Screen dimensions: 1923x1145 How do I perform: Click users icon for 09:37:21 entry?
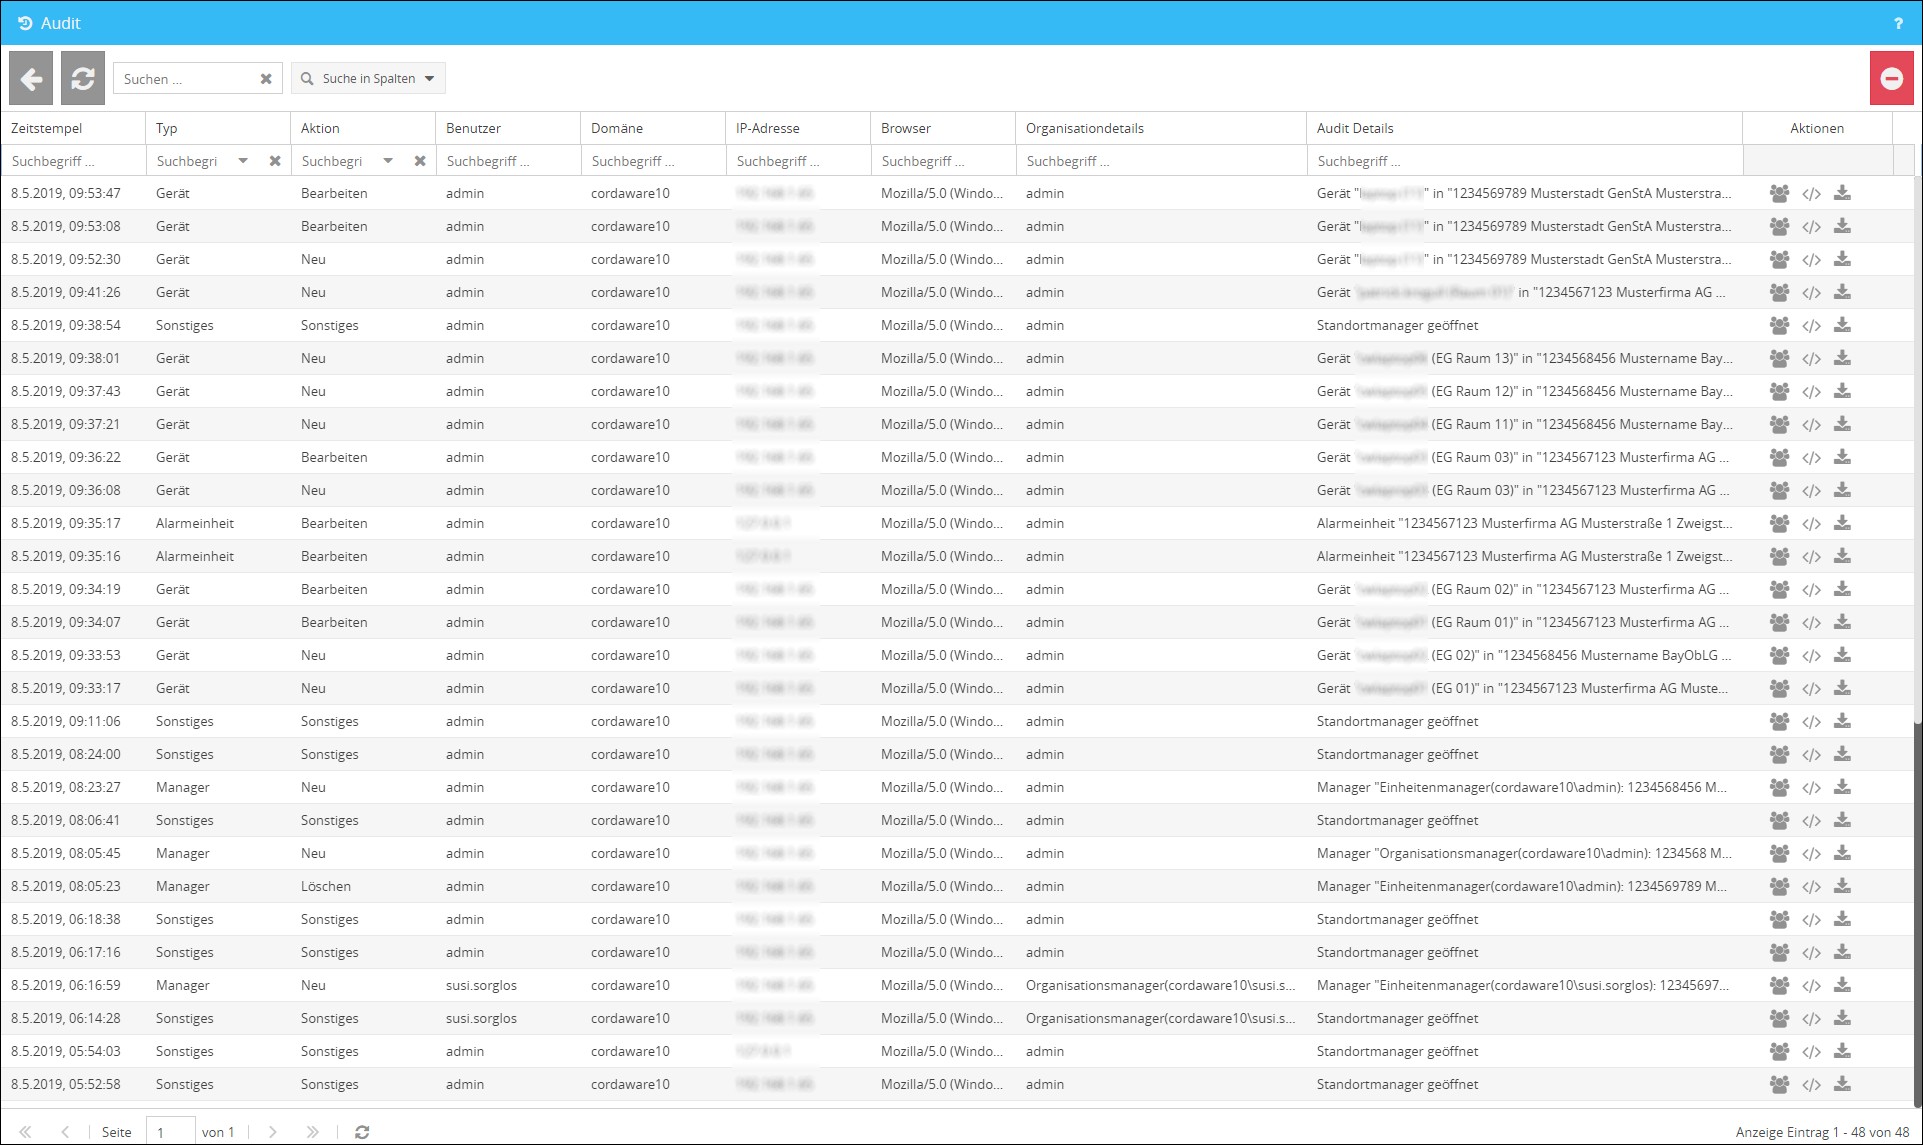coord(1779,425)
